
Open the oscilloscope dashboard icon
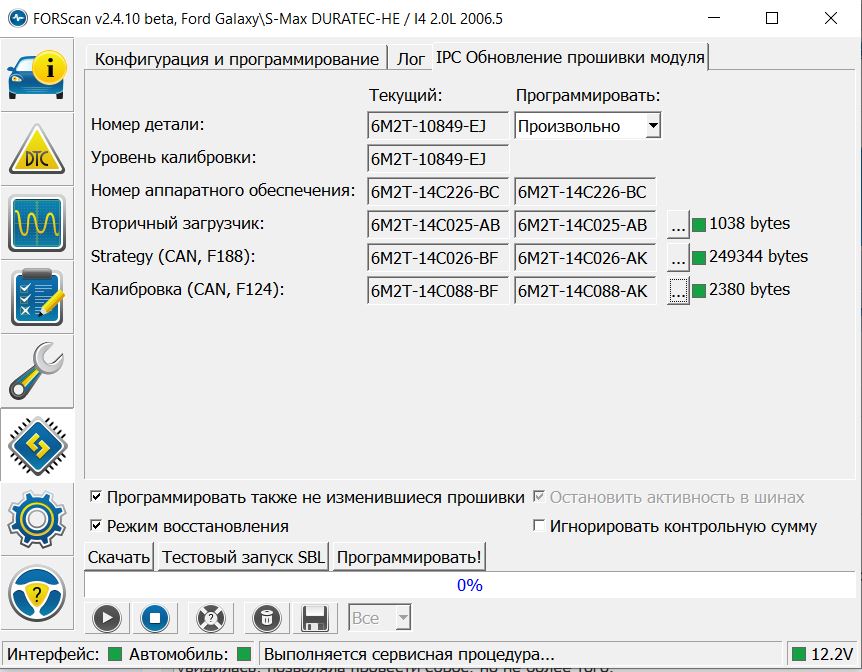37,222
